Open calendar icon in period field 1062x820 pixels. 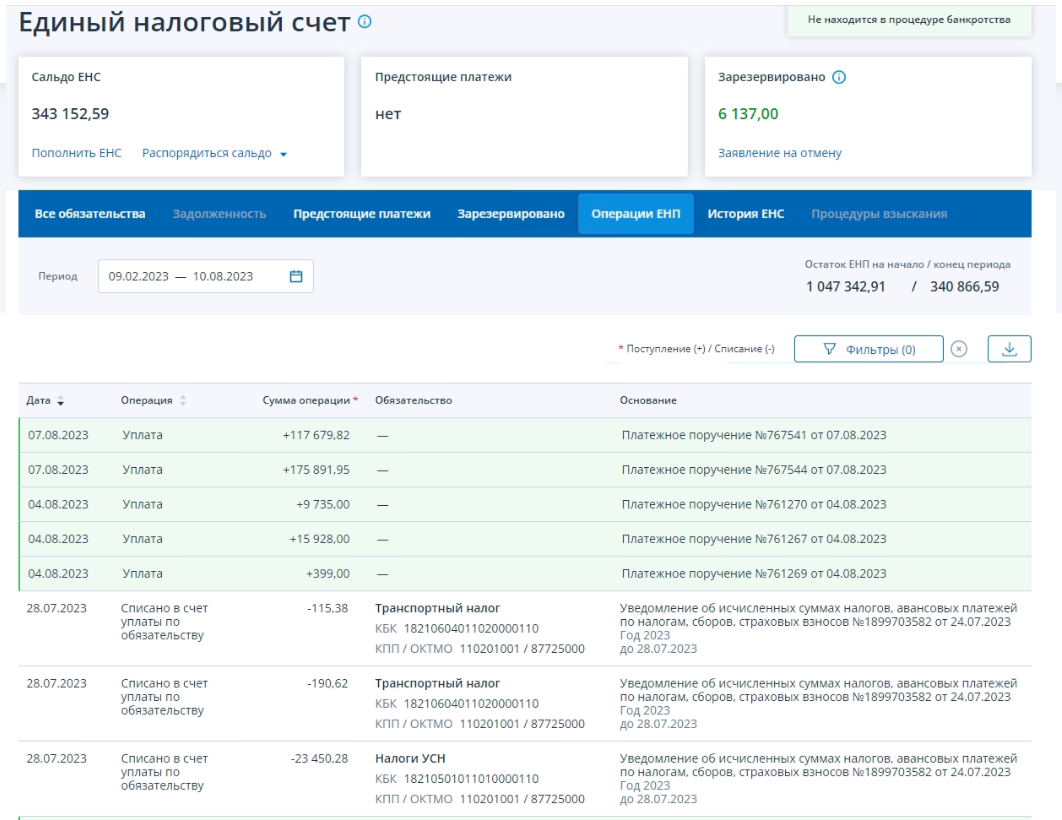(295, 277)
